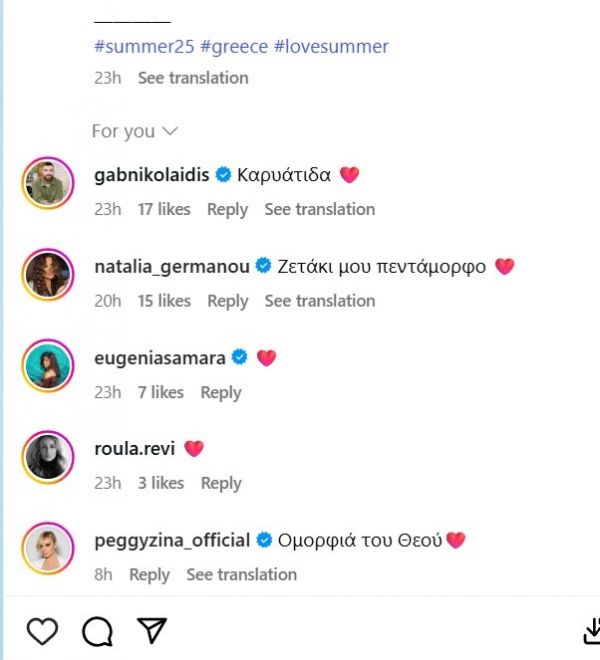Translate the post caption
The image size is (600, 660).
[193, 77]
